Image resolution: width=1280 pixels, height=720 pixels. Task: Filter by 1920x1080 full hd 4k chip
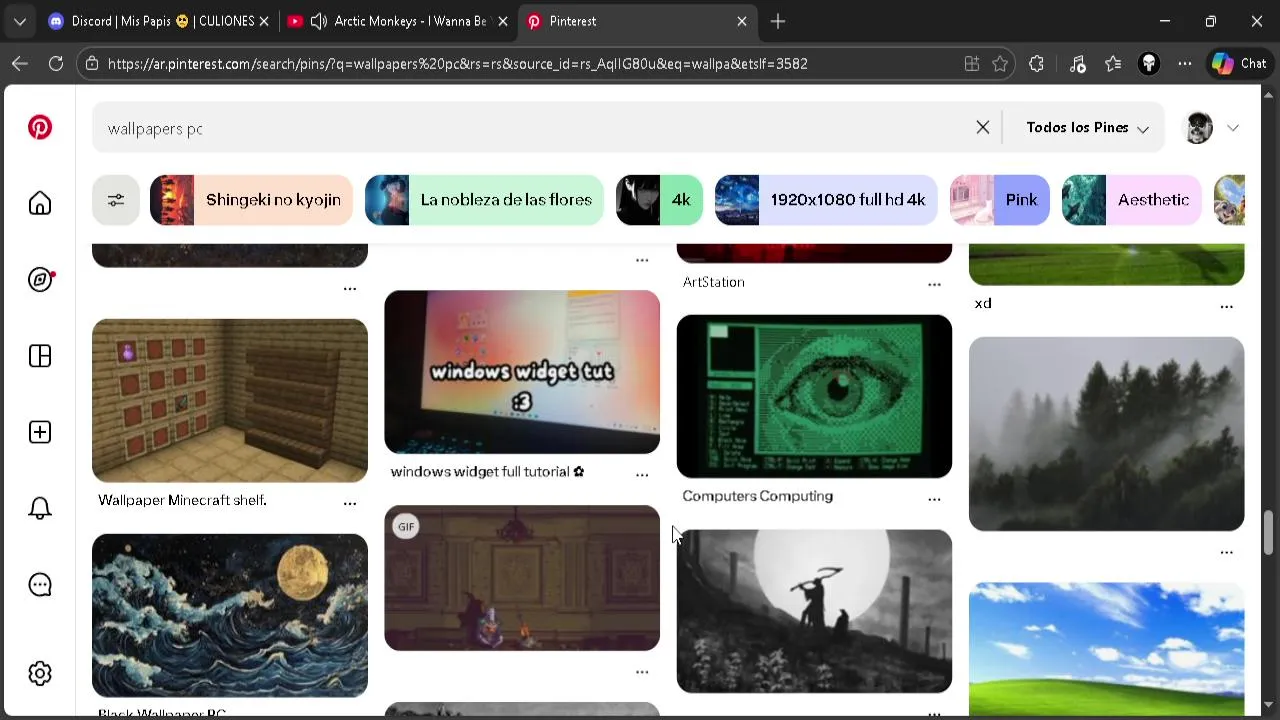(x=826, y=200)
